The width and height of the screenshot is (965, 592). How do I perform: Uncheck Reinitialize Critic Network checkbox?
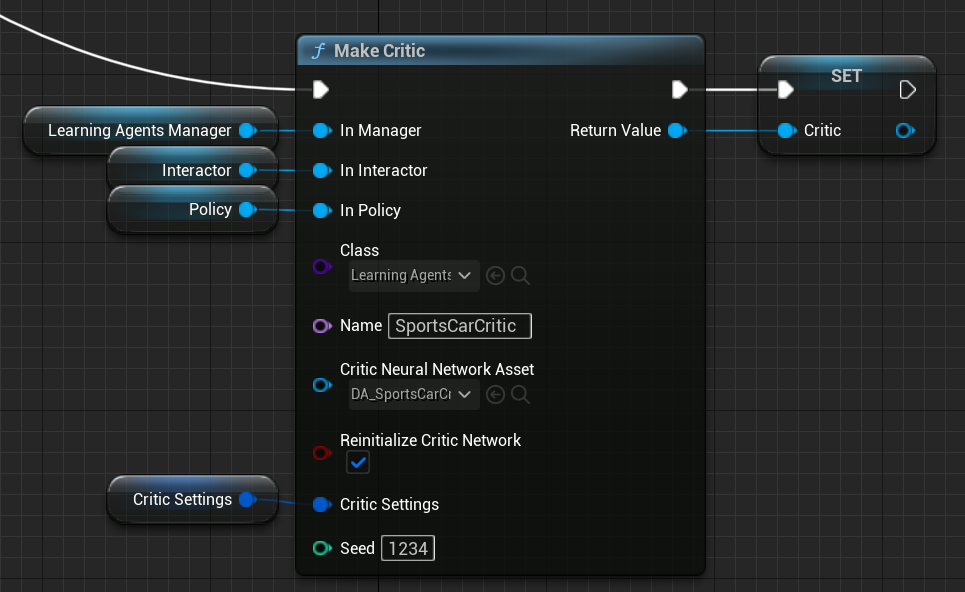(x=358, y=462)
